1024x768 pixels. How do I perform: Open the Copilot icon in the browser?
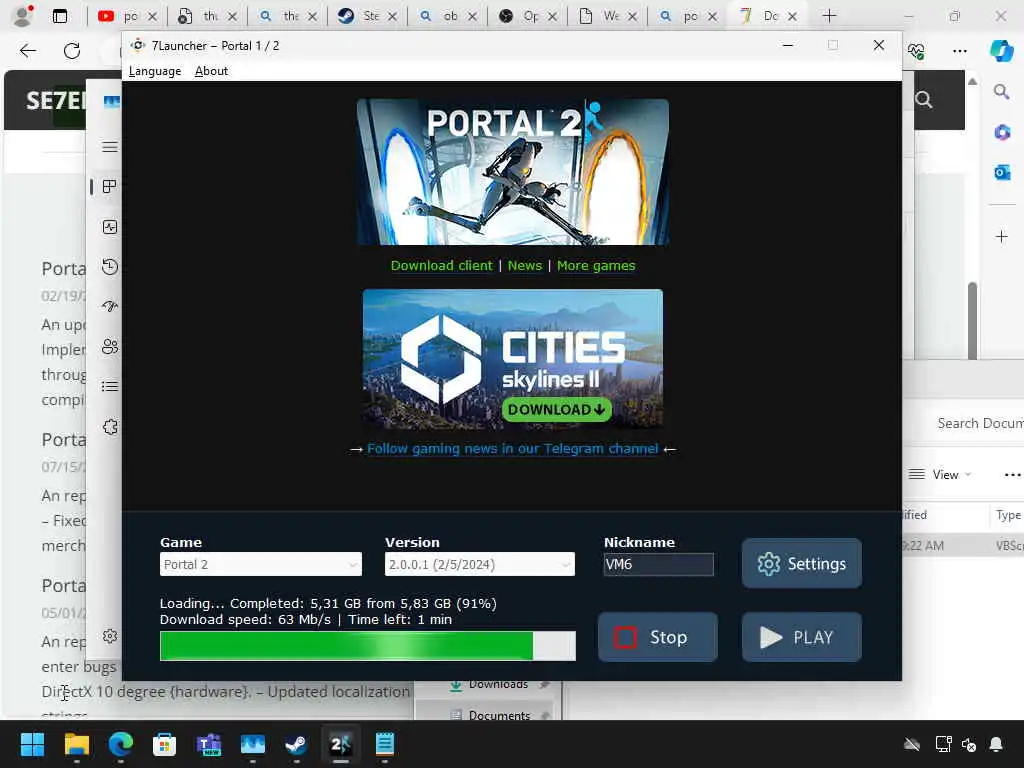click(x=1001, y=51)
